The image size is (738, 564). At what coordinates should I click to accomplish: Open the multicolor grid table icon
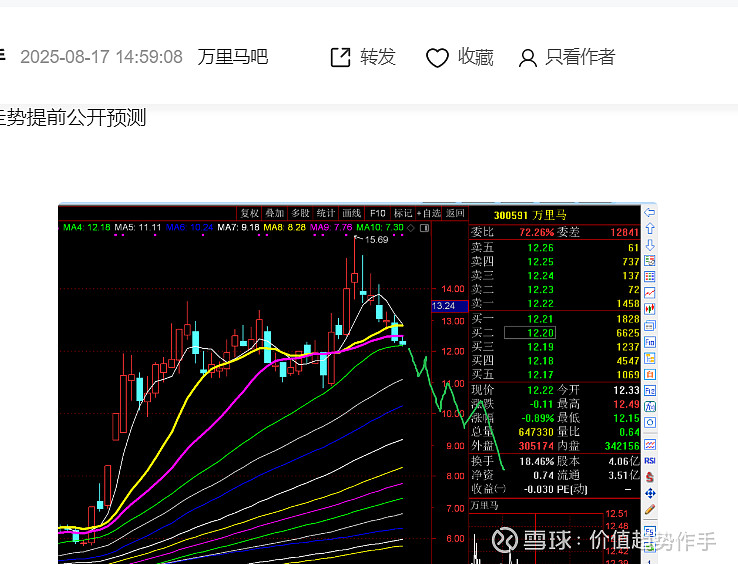(x=650, y=277)
